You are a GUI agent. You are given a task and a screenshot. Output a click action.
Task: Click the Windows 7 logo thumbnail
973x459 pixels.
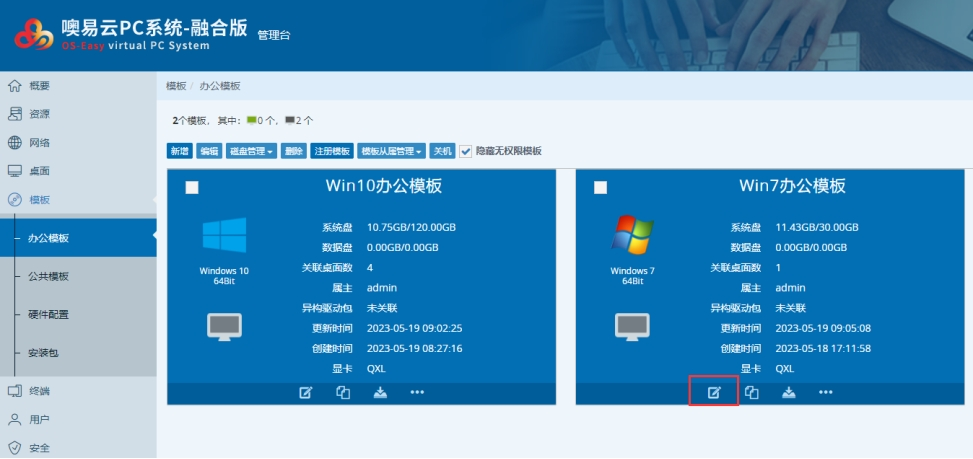632,236
